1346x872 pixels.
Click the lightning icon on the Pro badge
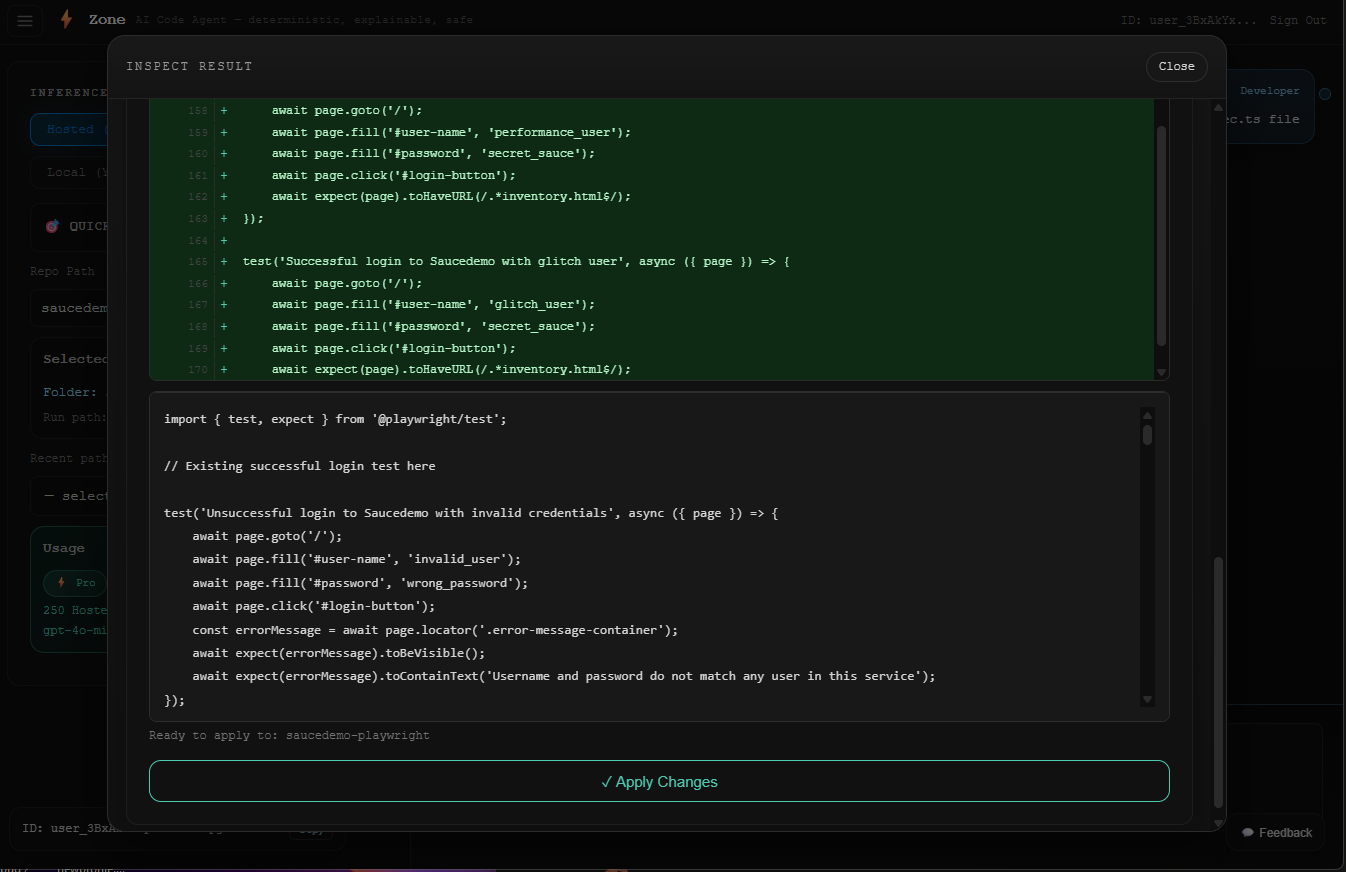tap(62, 582)
